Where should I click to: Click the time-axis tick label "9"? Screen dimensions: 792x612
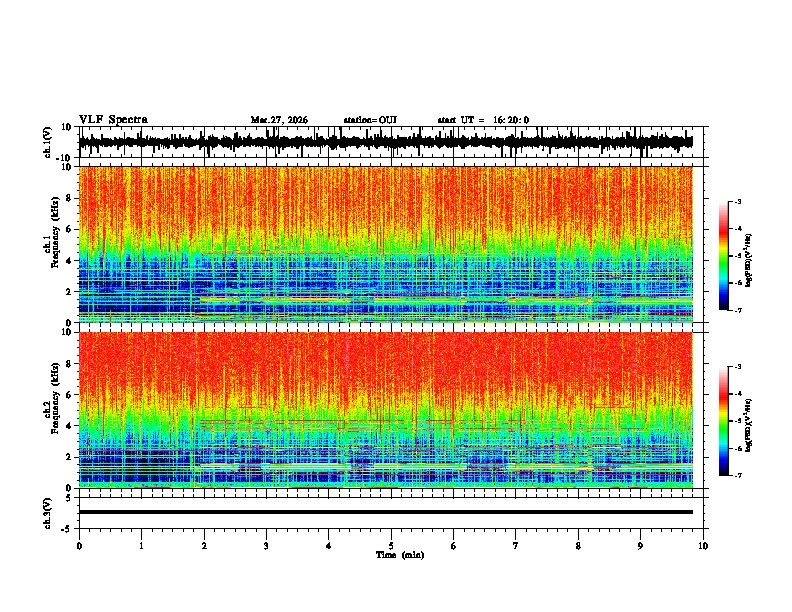(x=640, y=546)
